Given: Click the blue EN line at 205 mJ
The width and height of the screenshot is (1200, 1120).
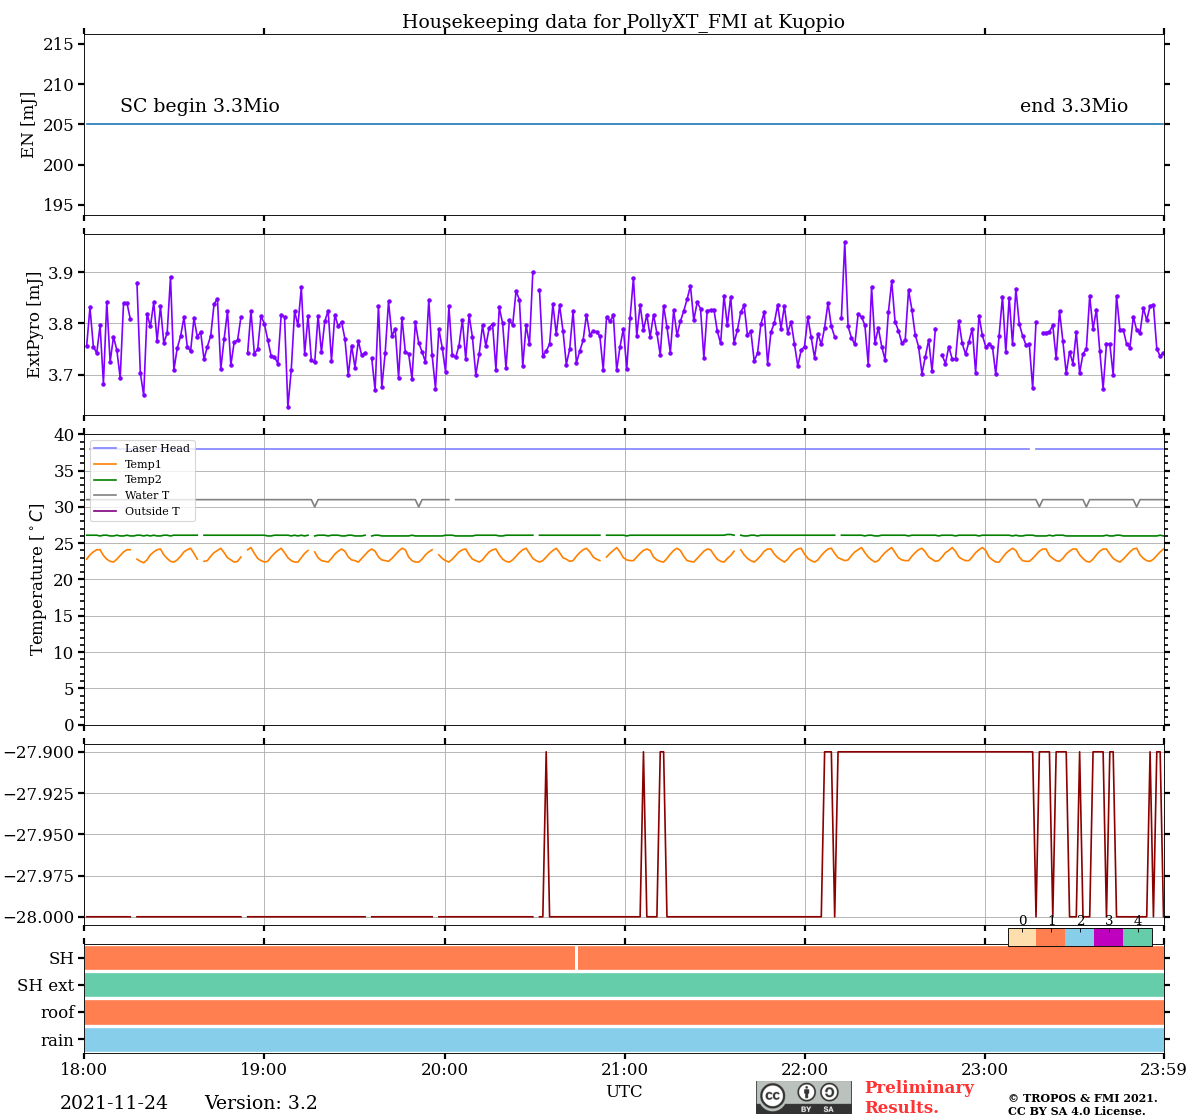Looking at the screenshot, I should click(x=624, y=125).
